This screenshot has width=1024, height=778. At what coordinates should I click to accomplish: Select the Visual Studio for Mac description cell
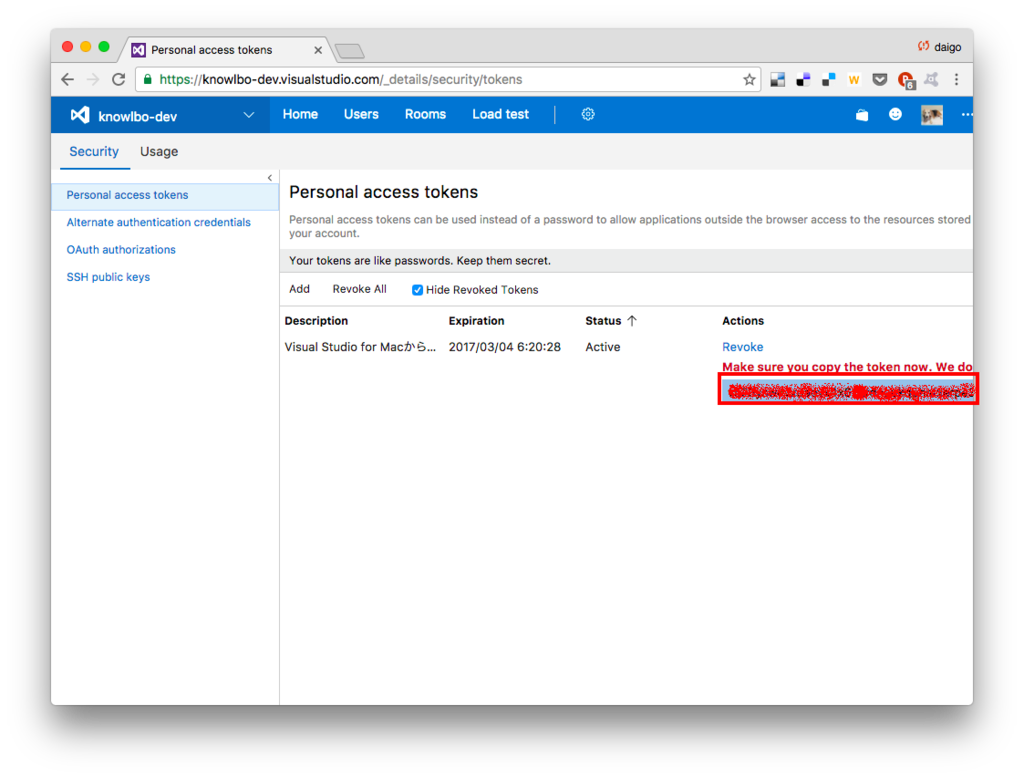click(x=360, y=348)
